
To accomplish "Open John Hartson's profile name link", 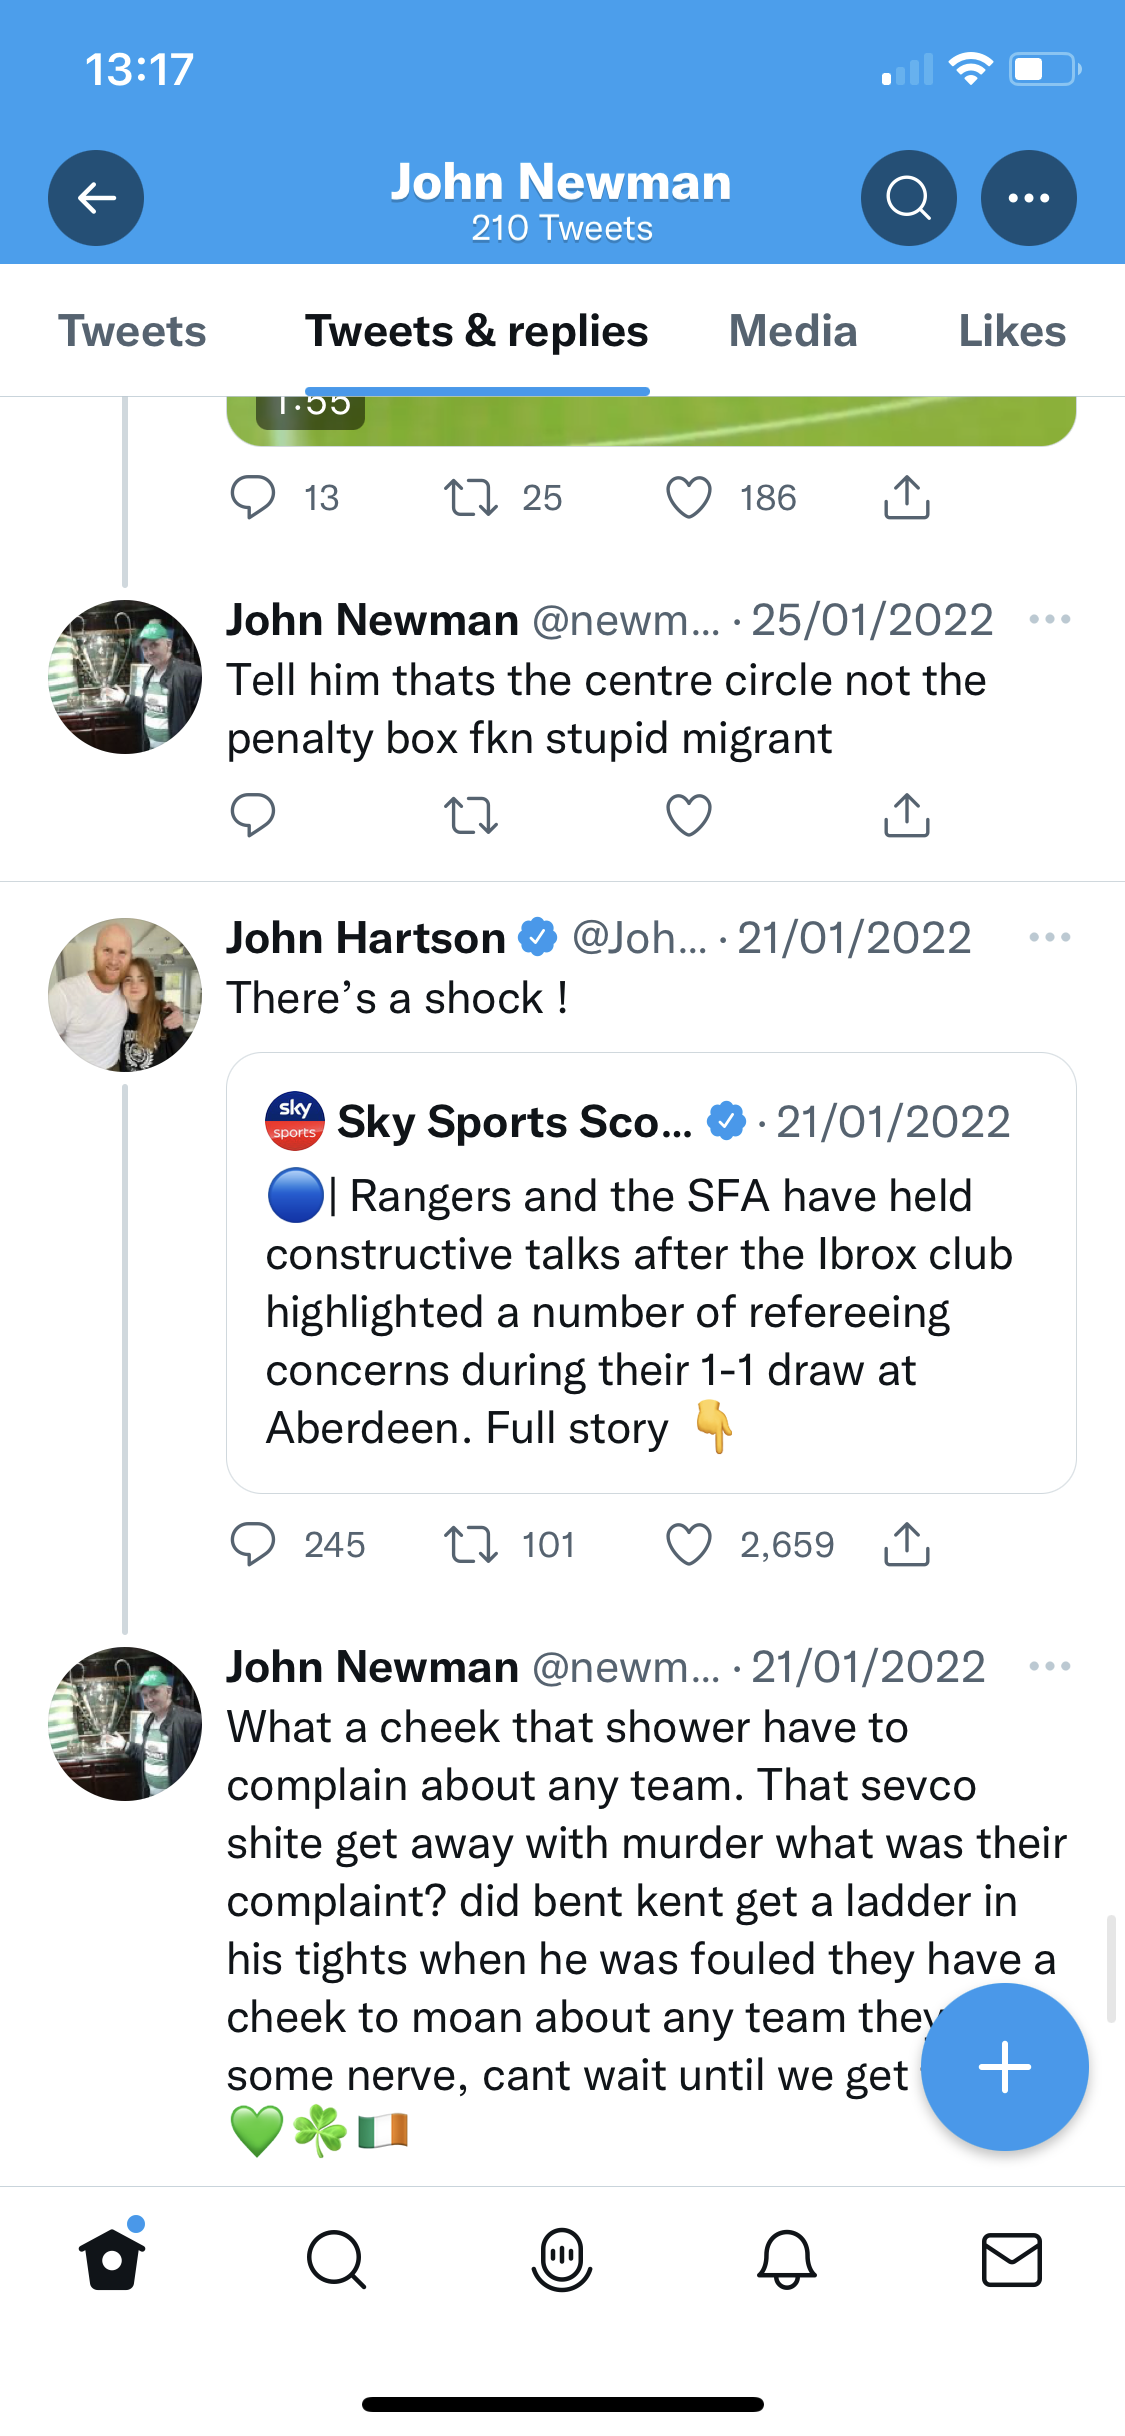I will 366,938.
